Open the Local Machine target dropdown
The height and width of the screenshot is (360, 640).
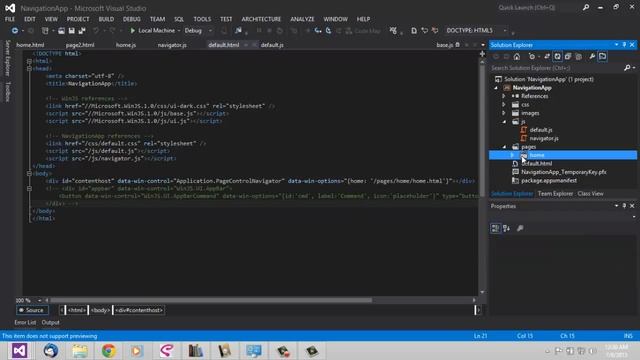[x=179, y=31]
